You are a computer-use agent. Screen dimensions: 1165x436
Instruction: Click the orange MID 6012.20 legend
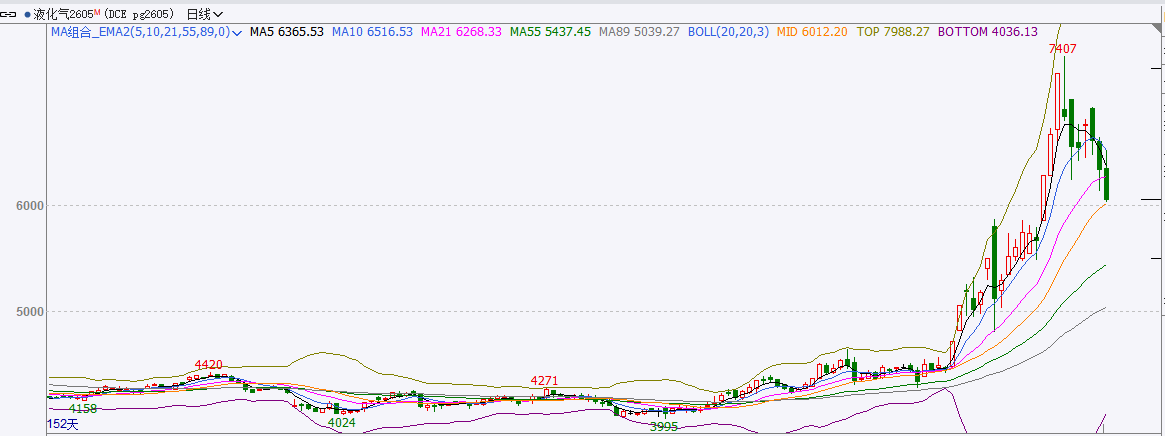click(x=812, y=32)
